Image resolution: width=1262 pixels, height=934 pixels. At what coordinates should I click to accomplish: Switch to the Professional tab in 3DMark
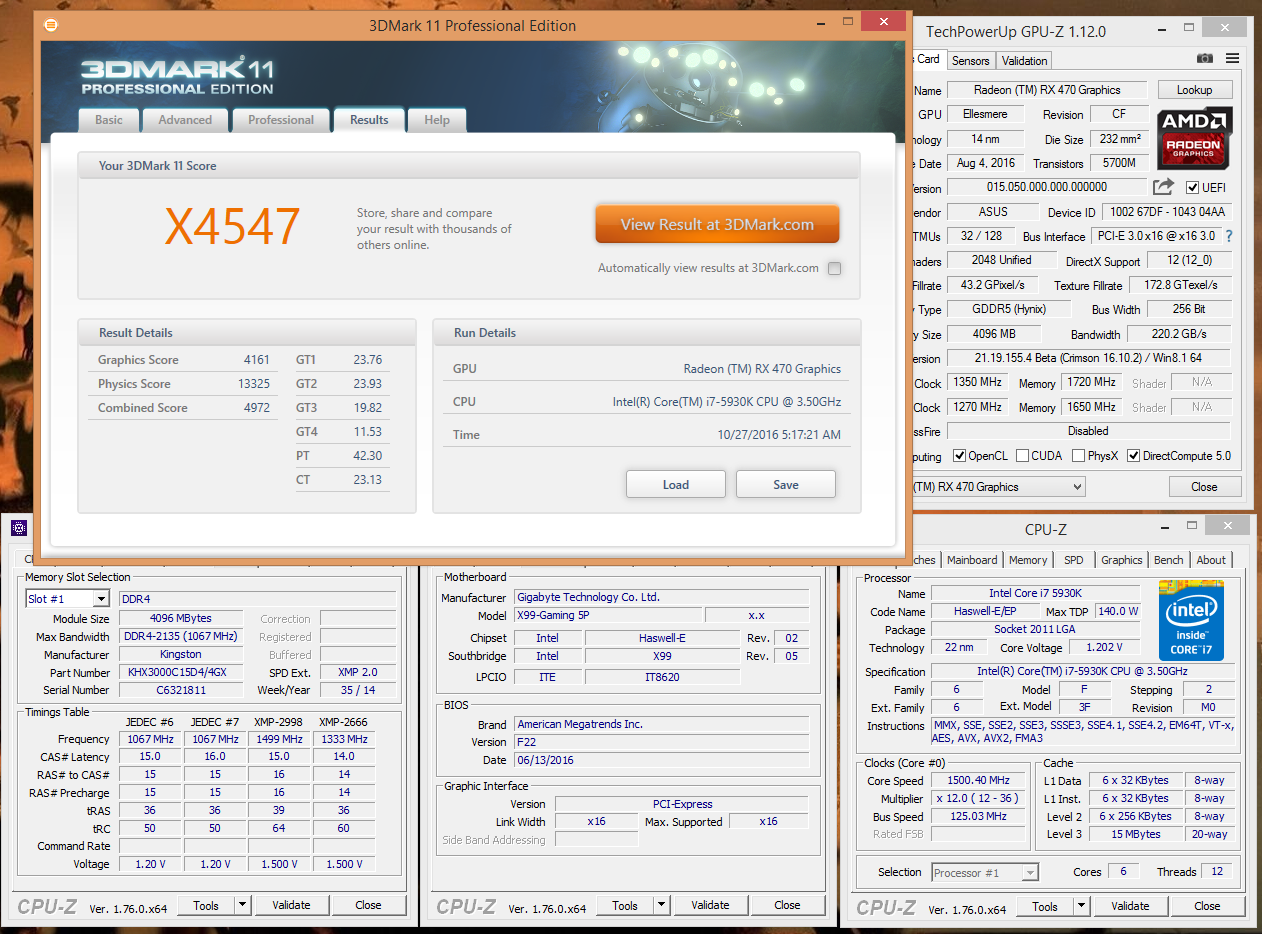click(281, 120)
